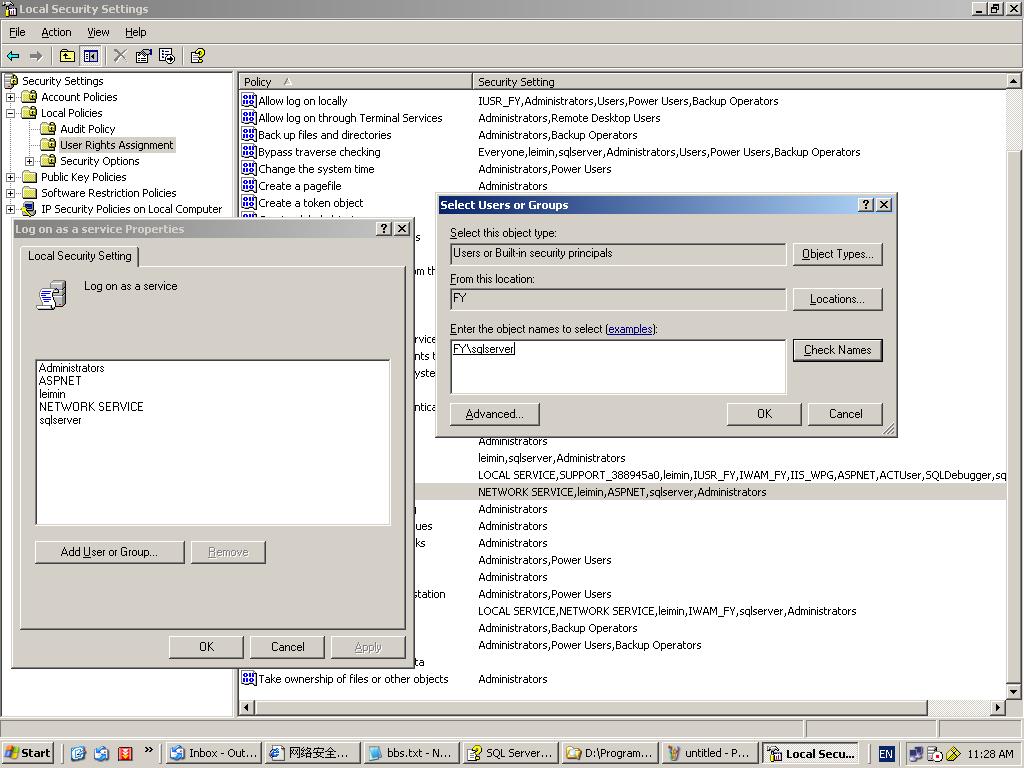Select the Local Security Setting tab
This screenshot has width=1024, height=768.
coord(80,256)
